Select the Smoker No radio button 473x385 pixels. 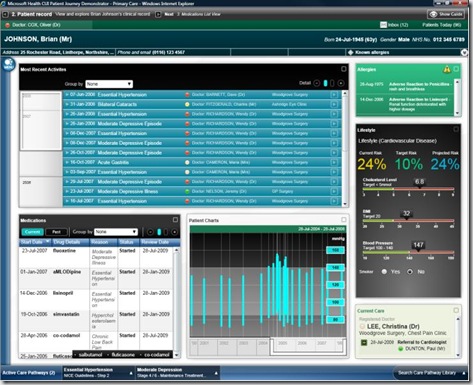[410, 272]
